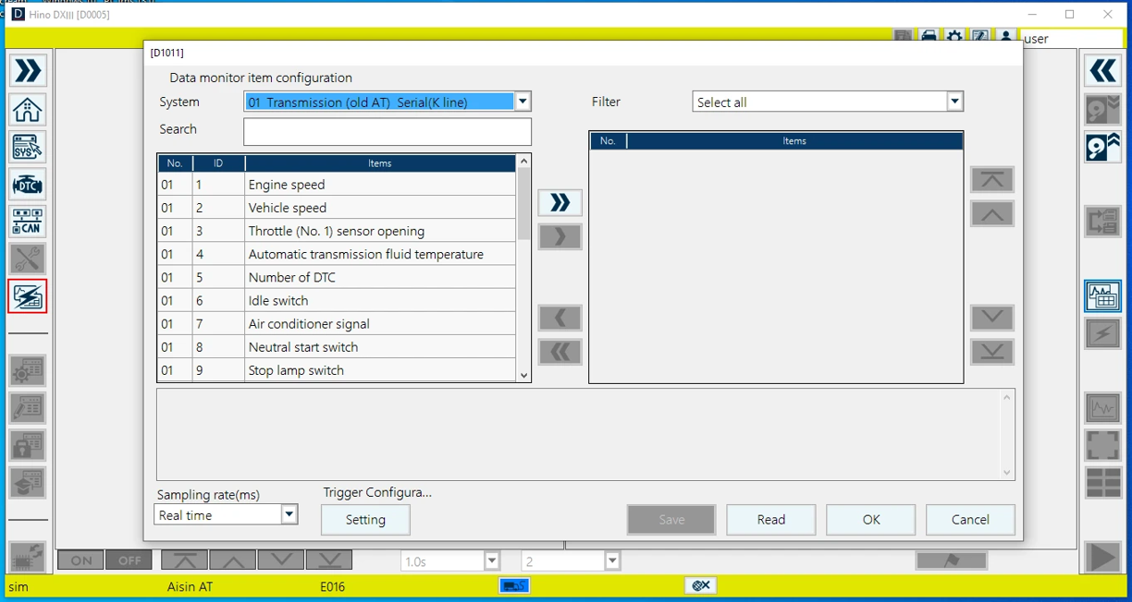Screen dimensions: 1132x602
Task: Select Throttle (No. 1) sensor opening row
Action: click(336, 231)
